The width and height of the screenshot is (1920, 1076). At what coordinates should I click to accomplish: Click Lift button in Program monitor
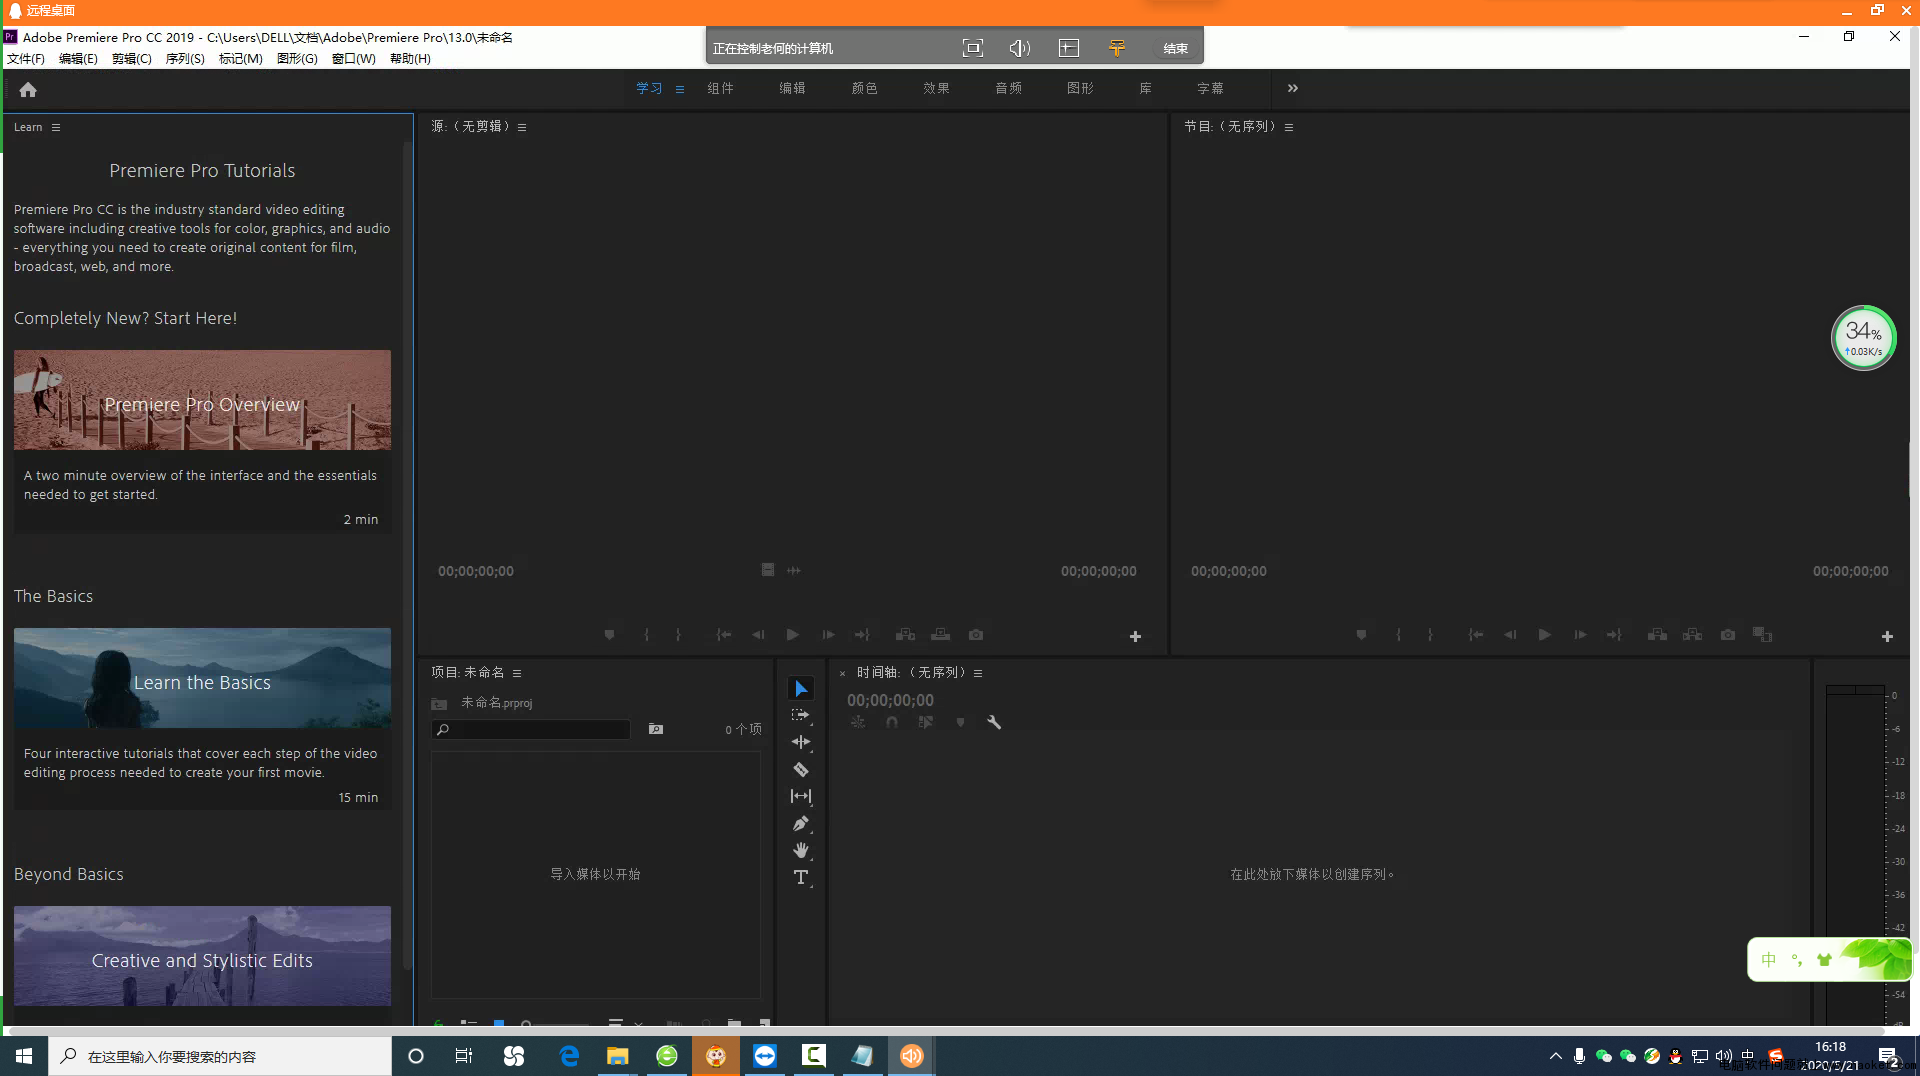1657,635
